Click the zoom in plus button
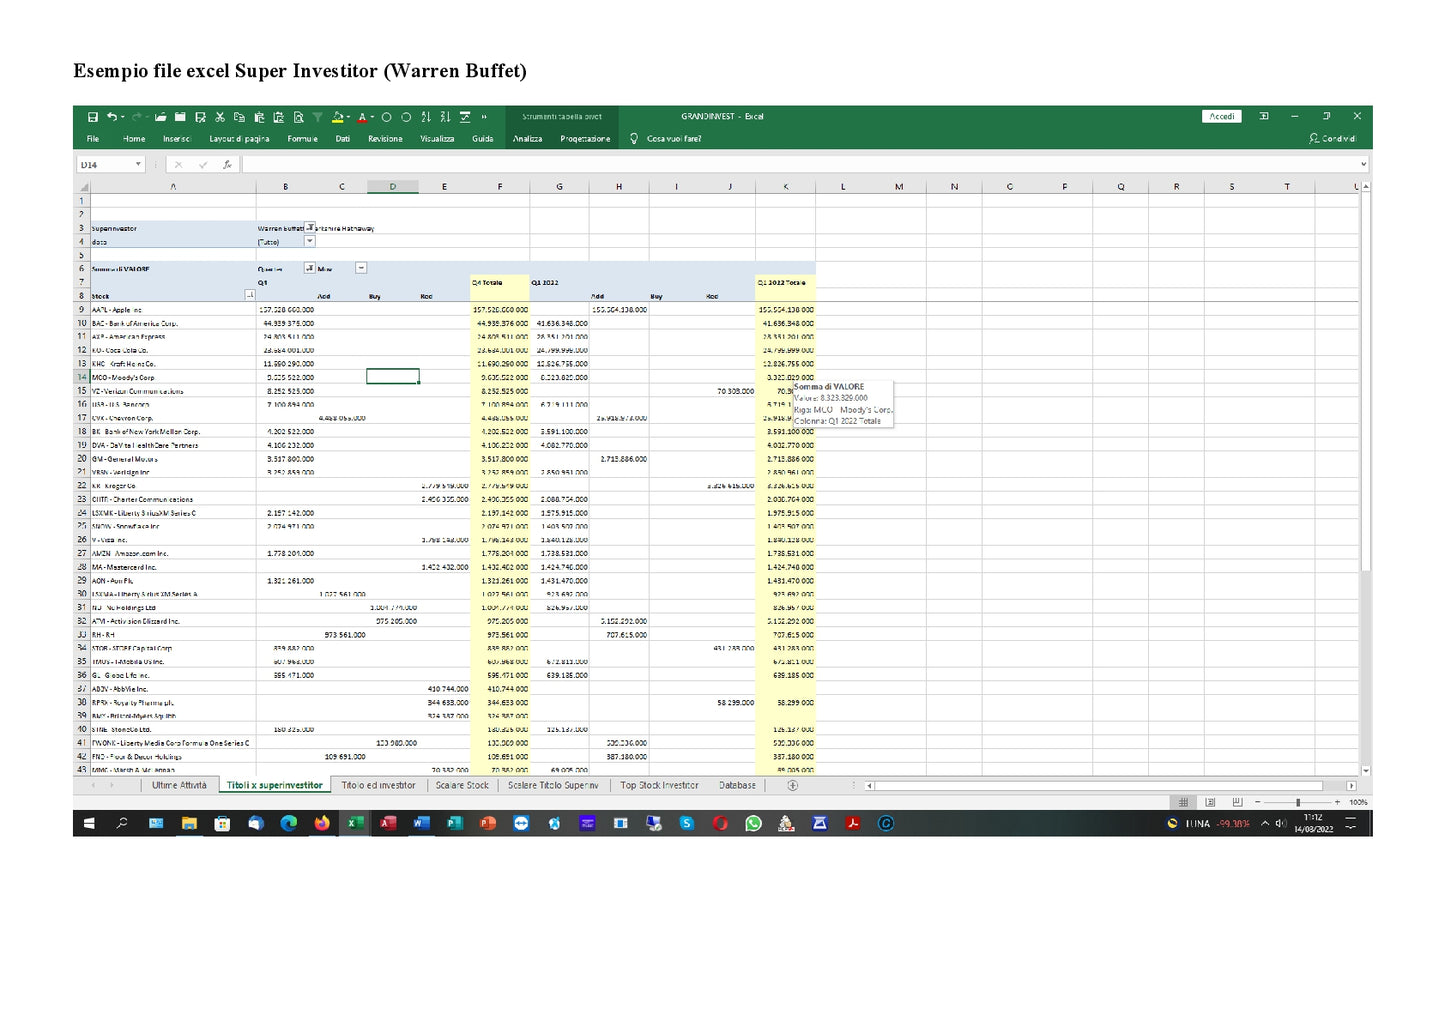This screenshot has width=1445, height=1021. click(1337, 802)
